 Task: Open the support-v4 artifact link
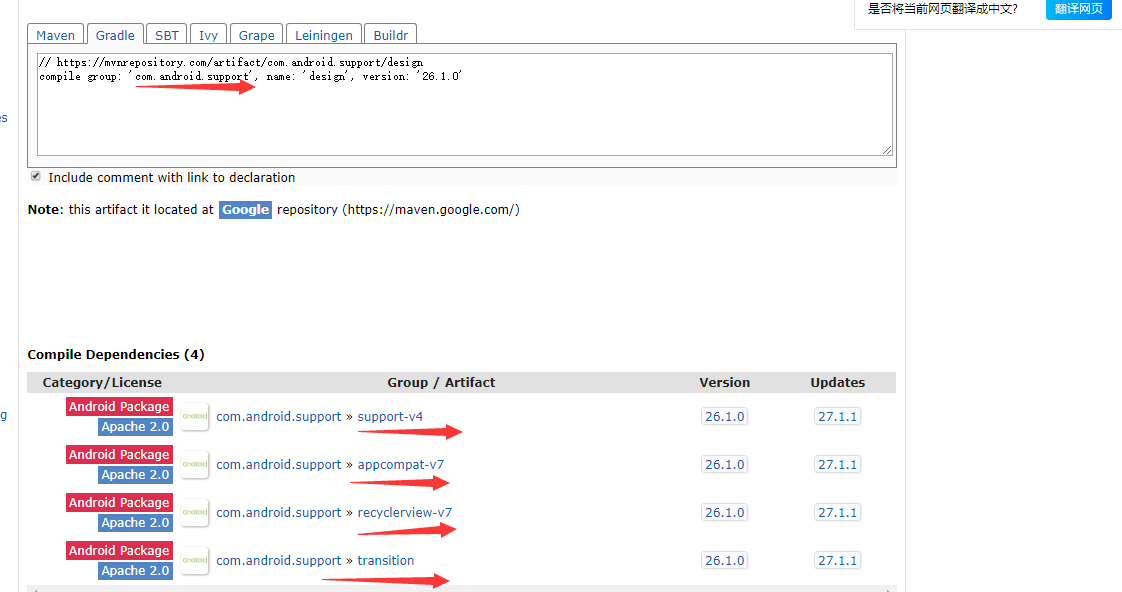pos(390,417)
